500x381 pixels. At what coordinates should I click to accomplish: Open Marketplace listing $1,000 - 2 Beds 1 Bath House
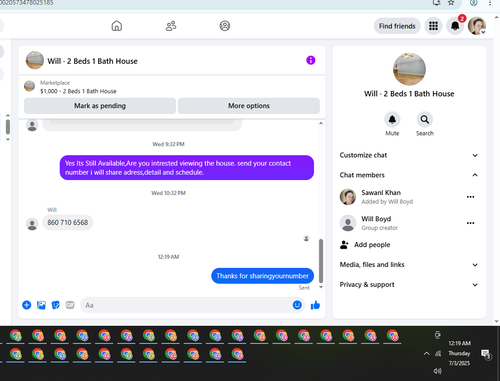(78, 91)
